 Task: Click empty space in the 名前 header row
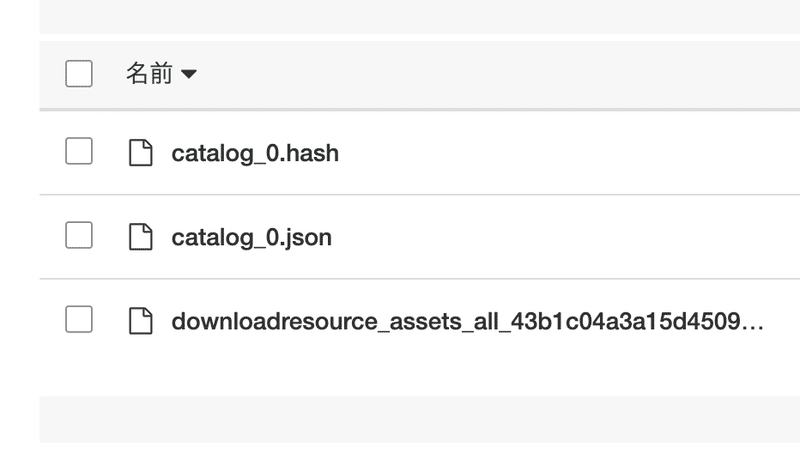pyautogui.click(x=500, y=74)
